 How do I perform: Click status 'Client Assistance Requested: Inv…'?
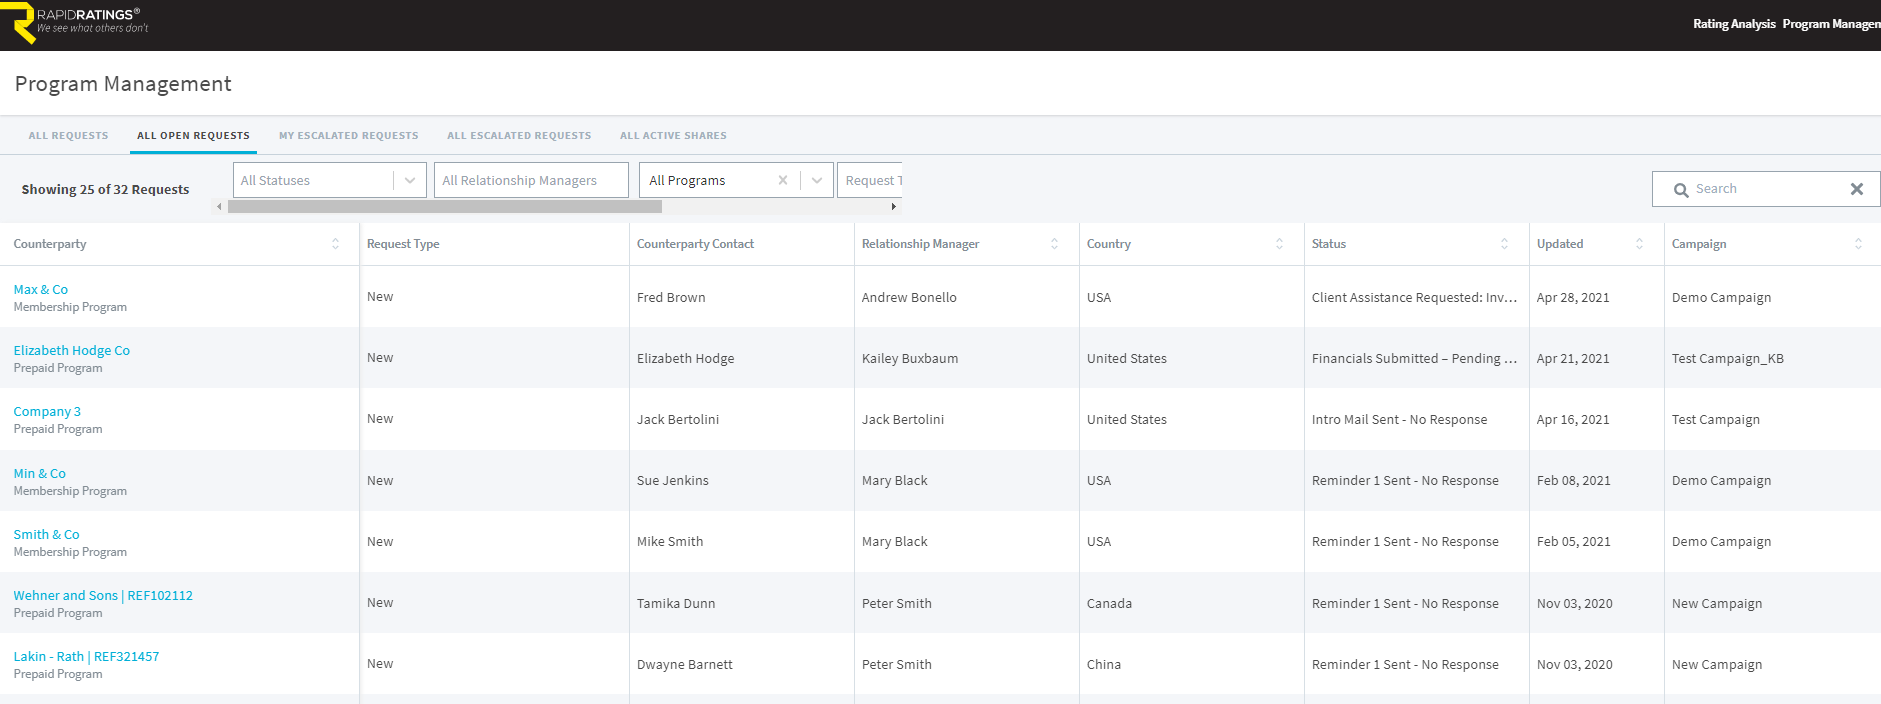tap(1414, 298)
